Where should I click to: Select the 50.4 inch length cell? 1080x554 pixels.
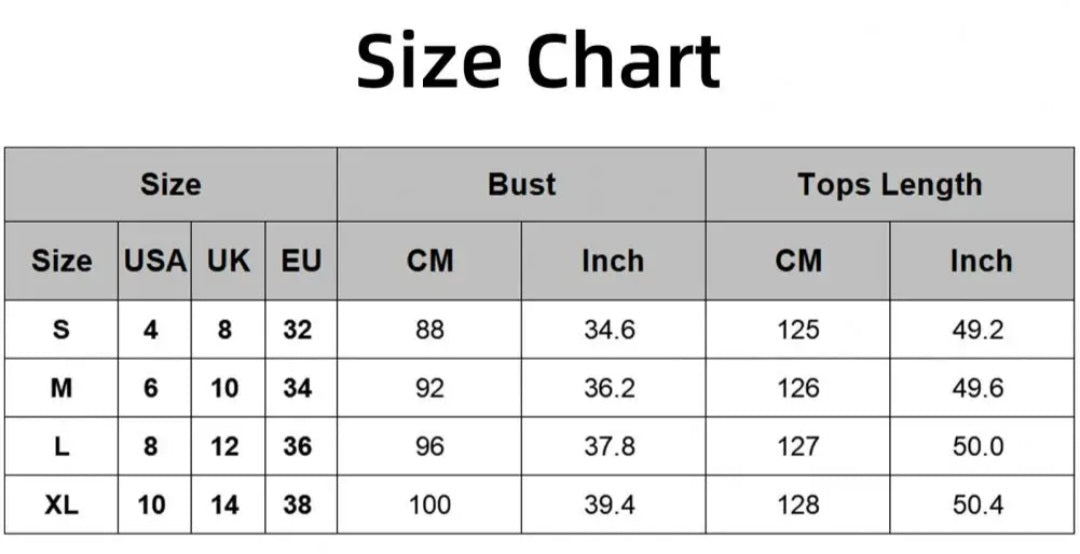tap(977, 505)
